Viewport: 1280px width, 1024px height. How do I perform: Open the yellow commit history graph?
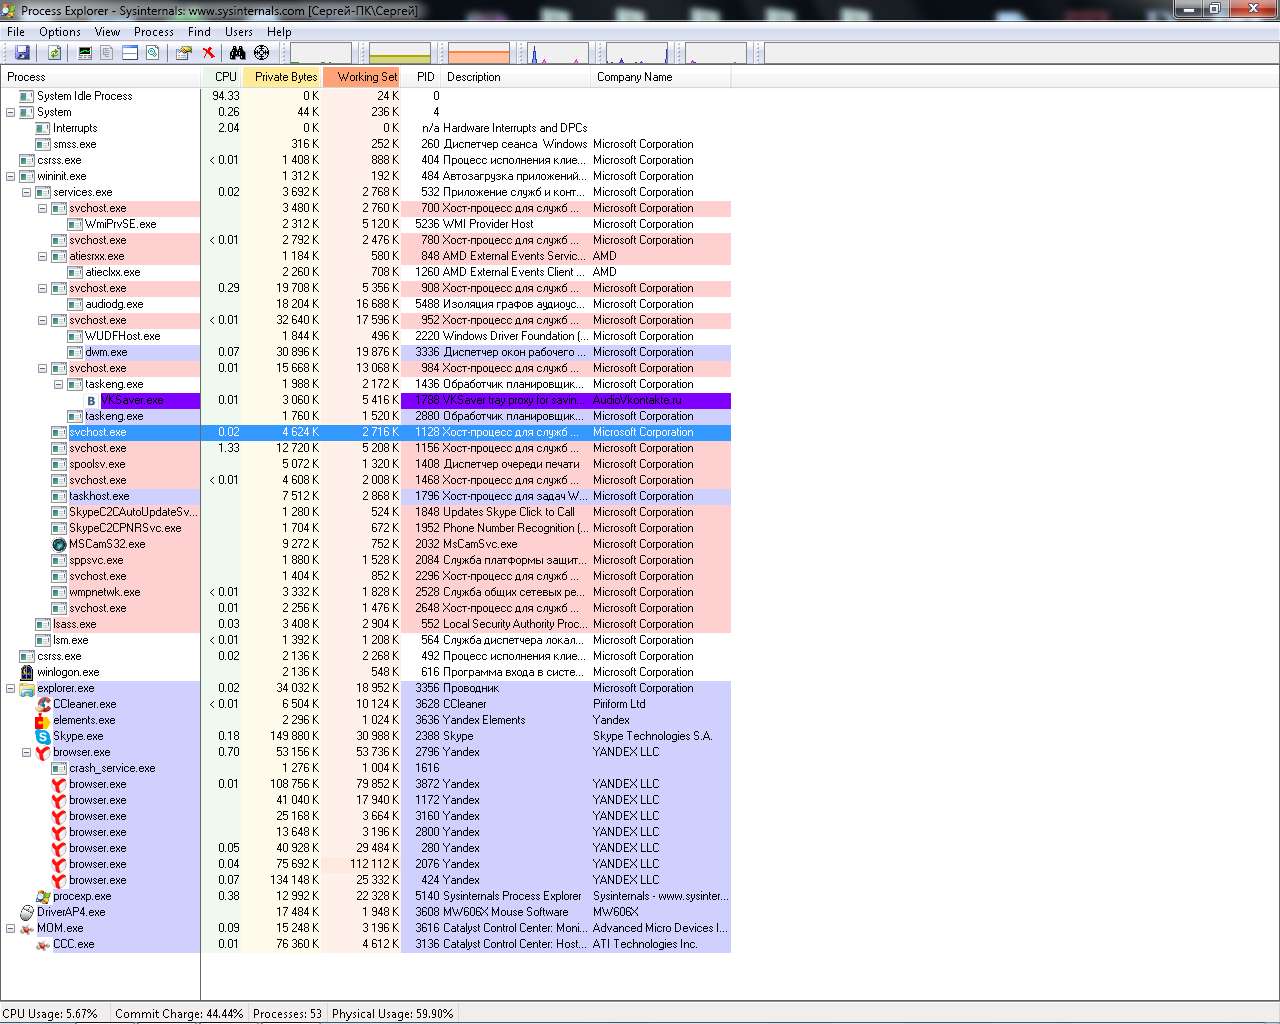click(400, 53)
